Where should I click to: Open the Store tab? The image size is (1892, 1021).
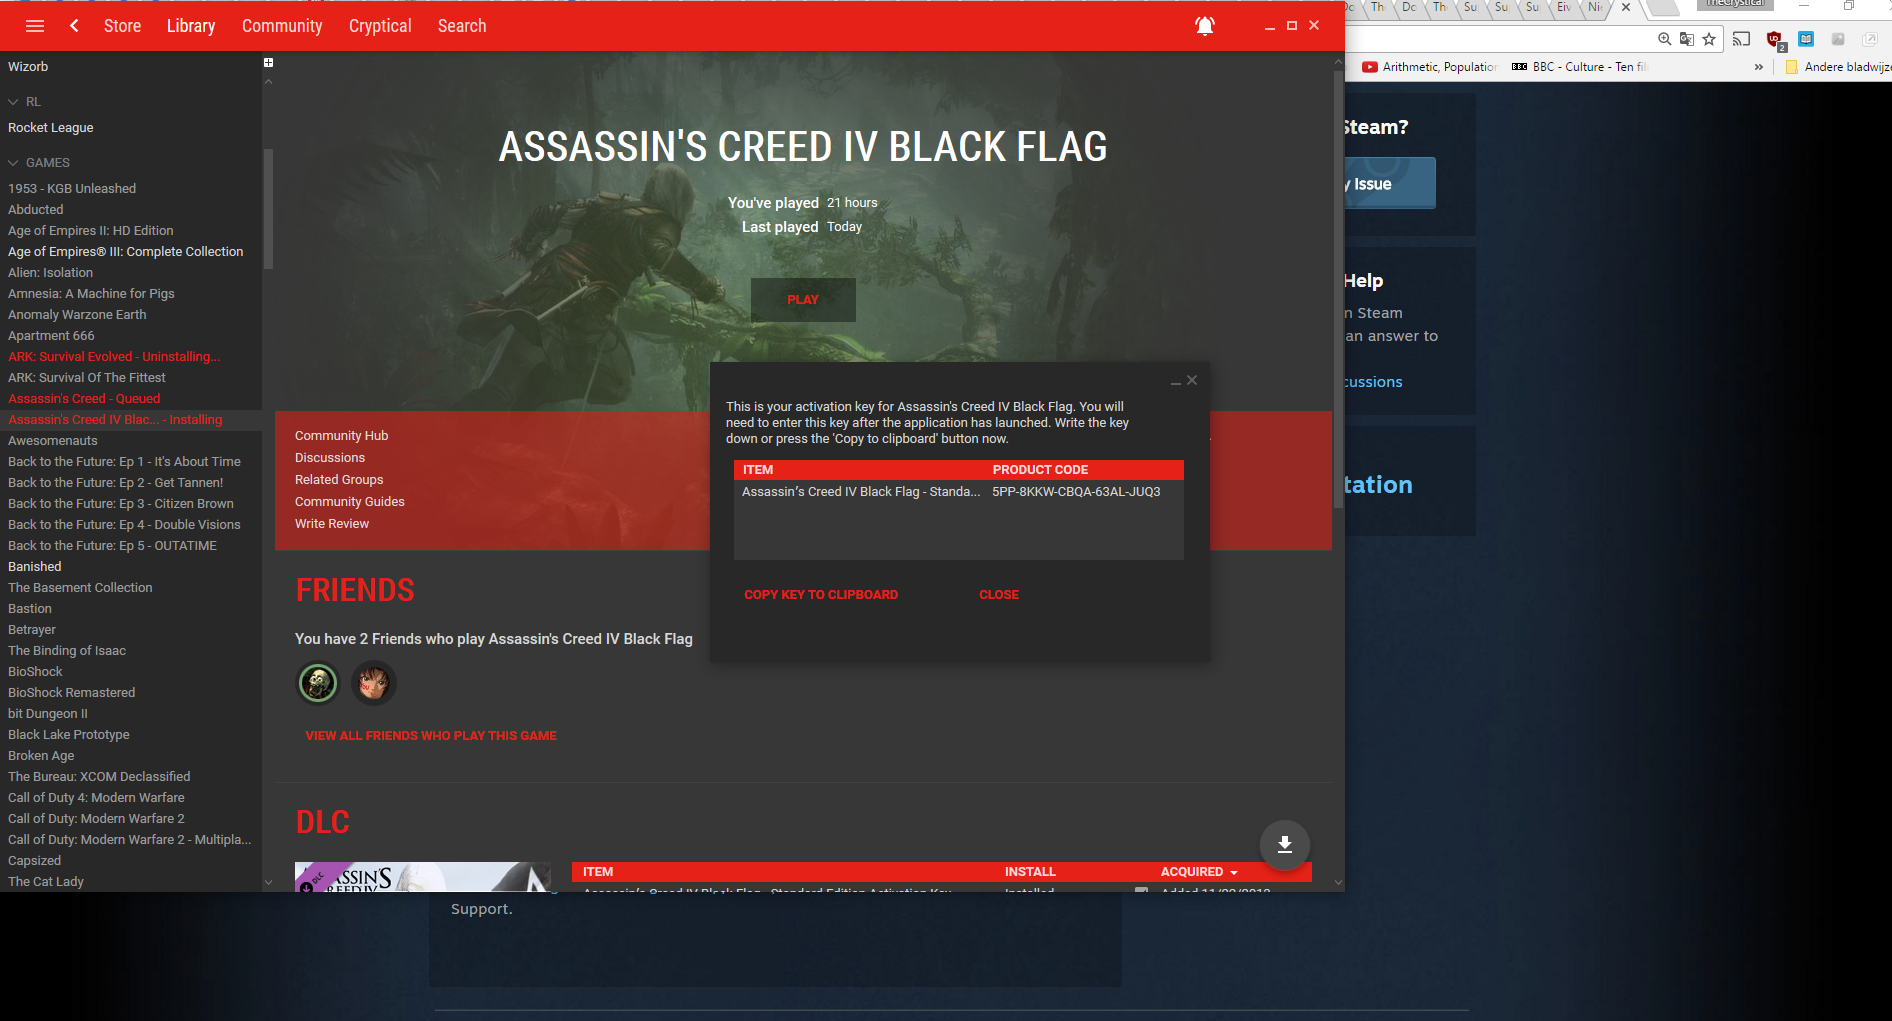122,26
